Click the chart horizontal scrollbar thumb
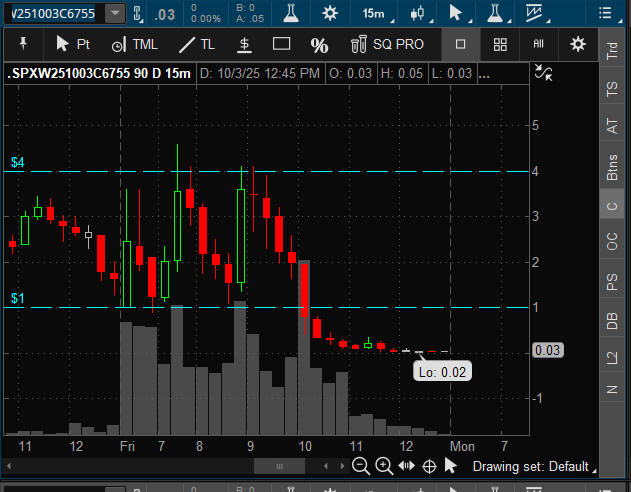631x492 pixels. pos(279,467)
